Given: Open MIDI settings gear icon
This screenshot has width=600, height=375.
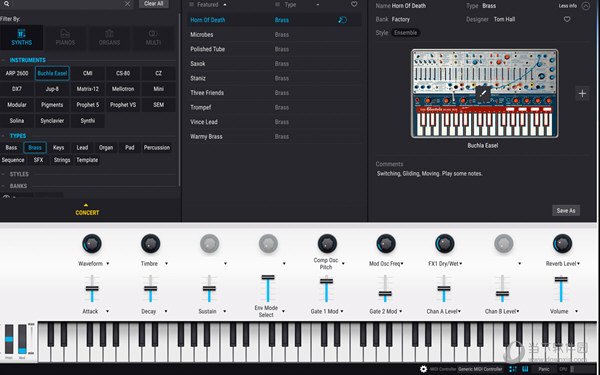Looking at the screenshot, I should pos(423,369).
